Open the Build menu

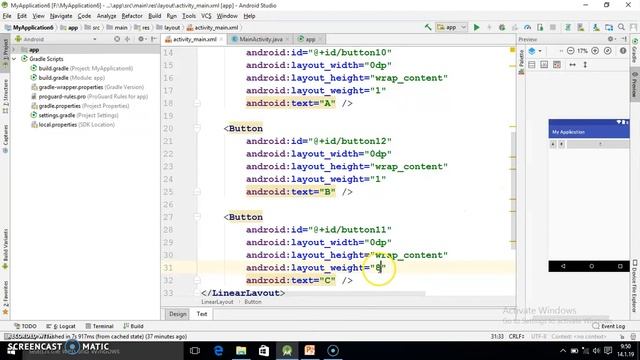point(154,16)
